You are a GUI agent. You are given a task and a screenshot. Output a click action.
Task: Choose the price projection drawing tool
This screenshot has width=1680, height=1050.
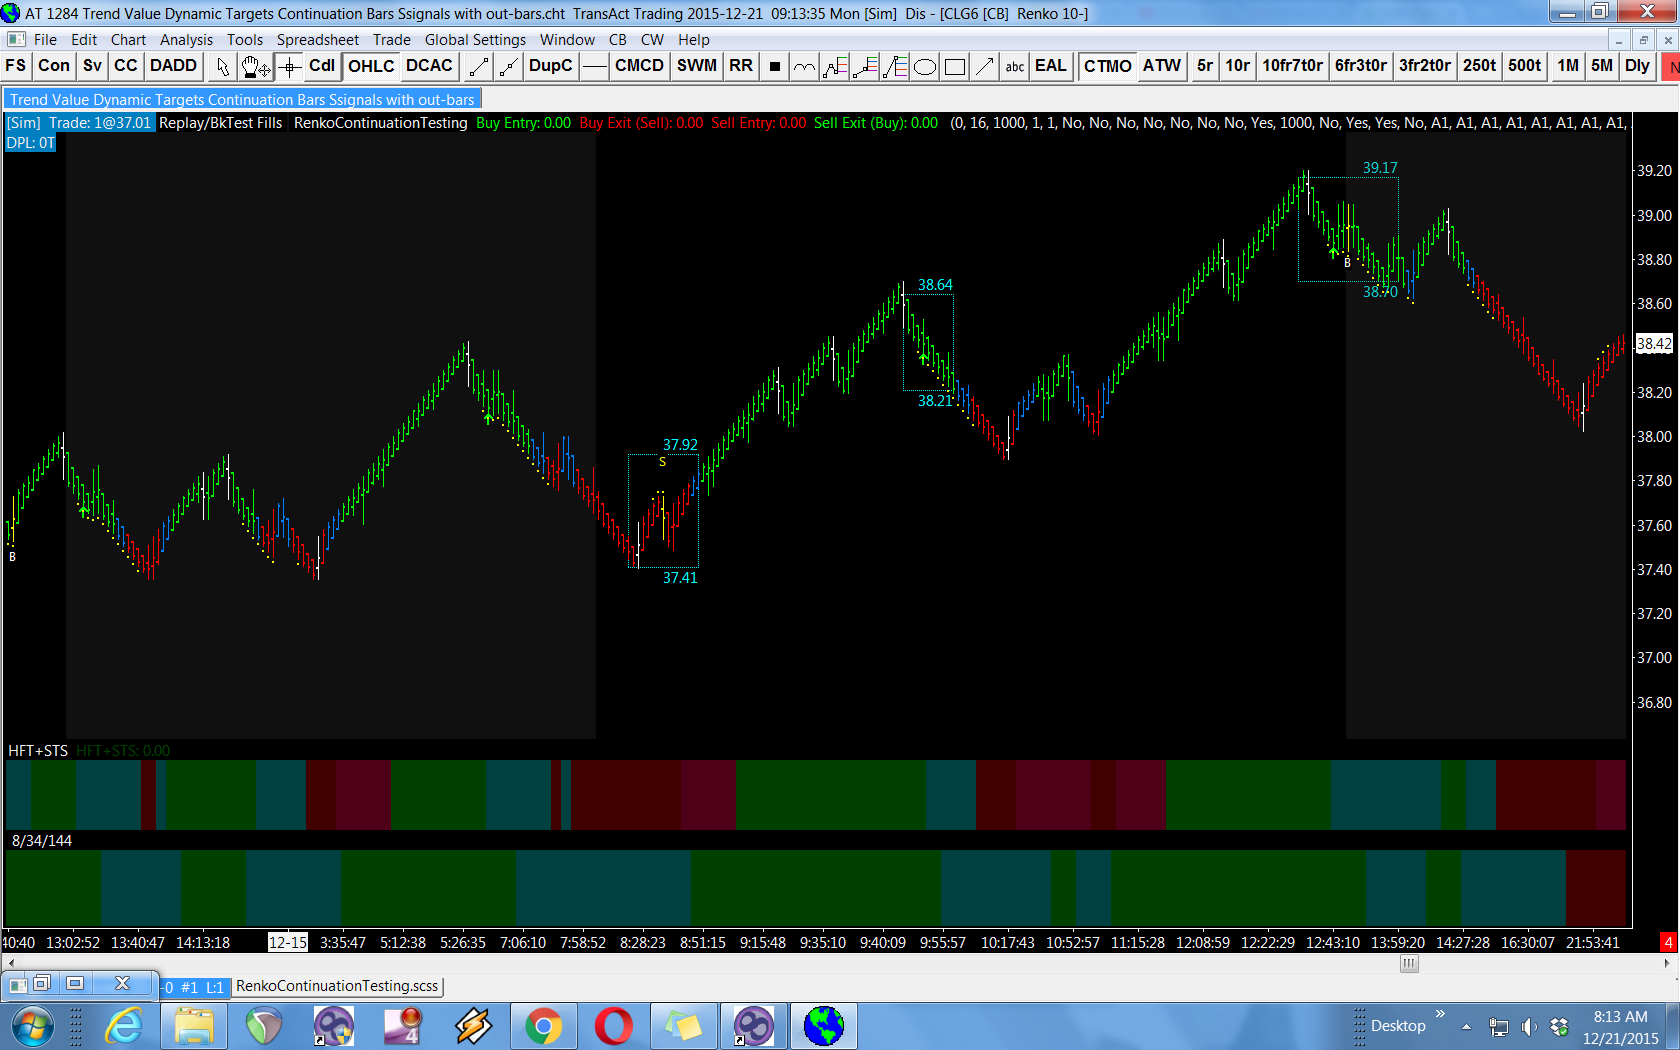click(x=865, y=66)
